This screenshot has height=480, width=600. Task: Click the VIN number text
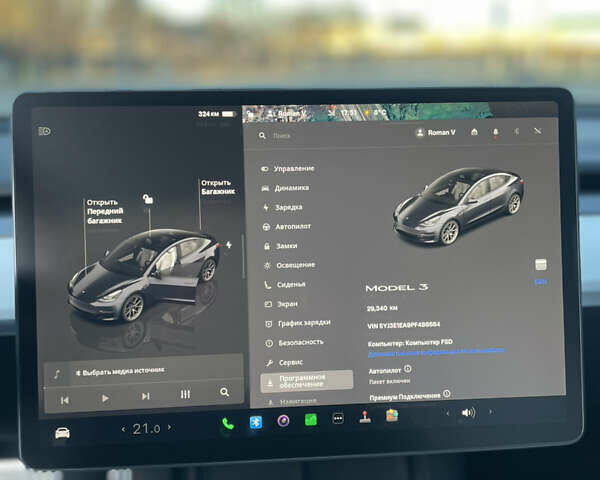point(404,325)
